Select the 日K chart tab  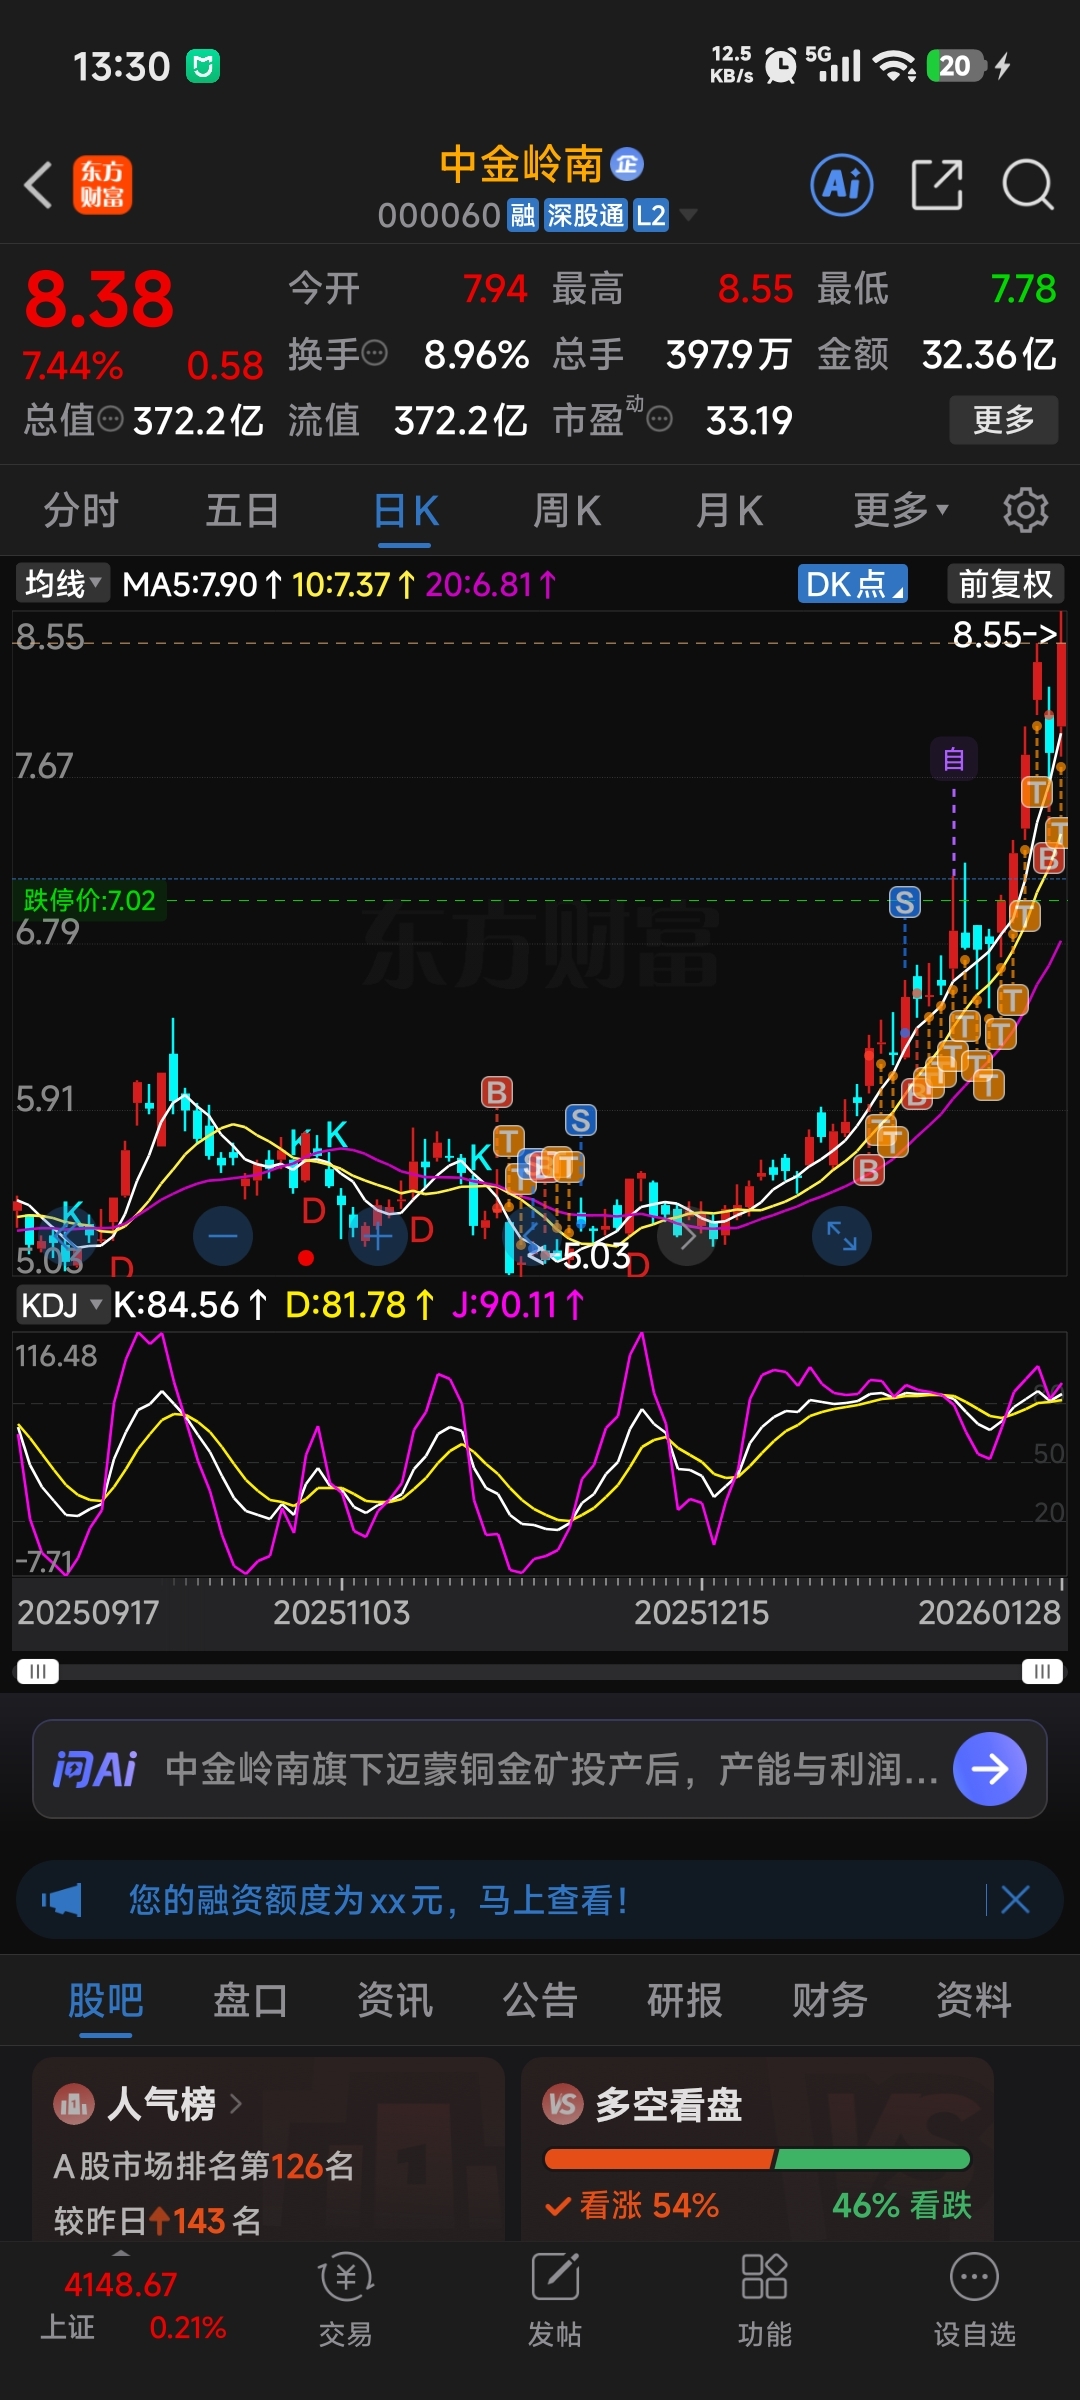click(x=405, y=511)
